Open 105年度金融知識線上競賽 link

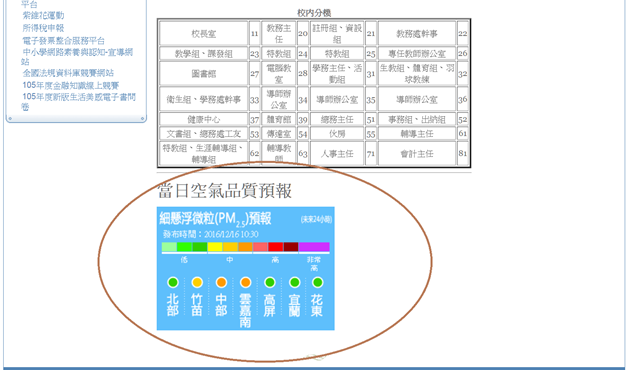pyautogui.click(x=71, y=85)
